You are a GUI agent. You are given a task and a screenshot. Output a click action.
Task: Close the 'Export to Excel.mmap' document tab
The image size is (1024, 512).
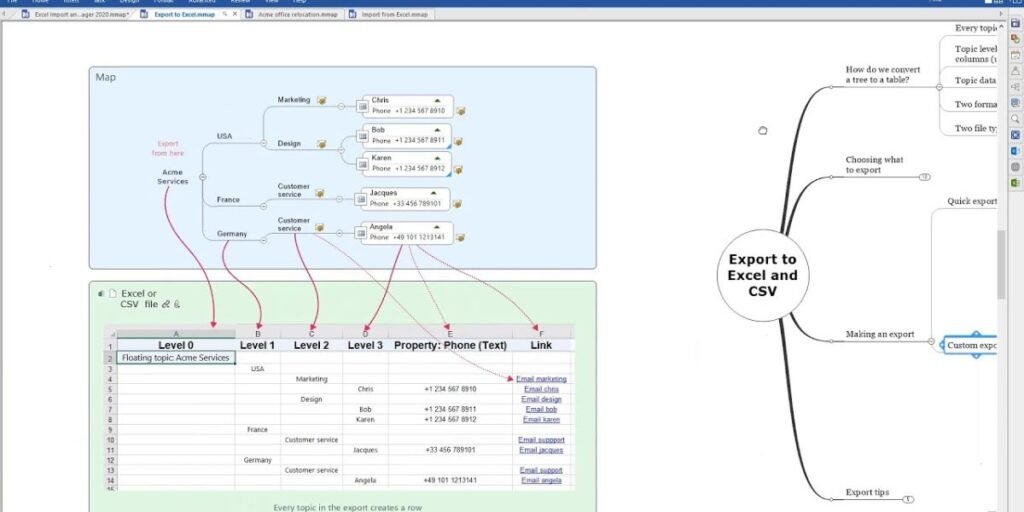235,14
